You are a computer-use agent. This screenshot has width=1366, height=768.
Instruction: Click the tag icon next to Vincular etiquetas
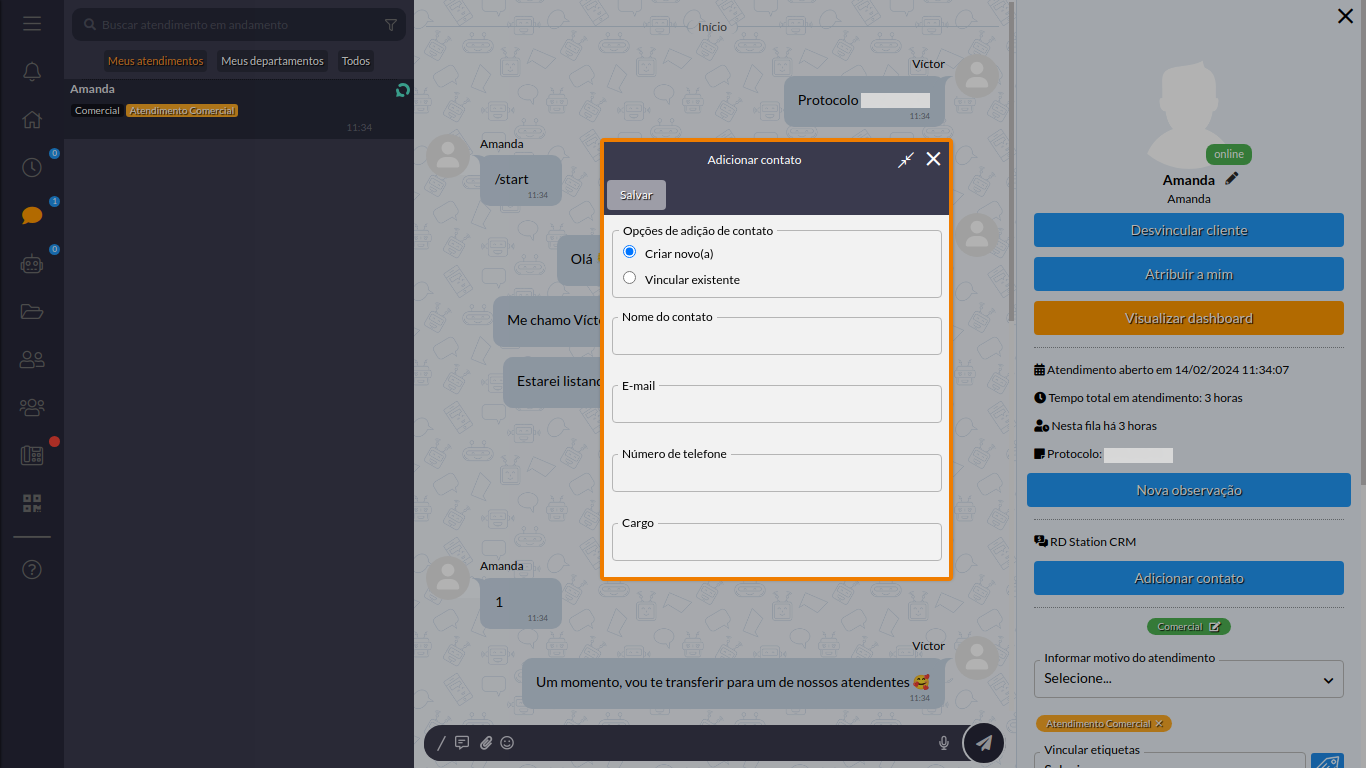coord(1326,765)
